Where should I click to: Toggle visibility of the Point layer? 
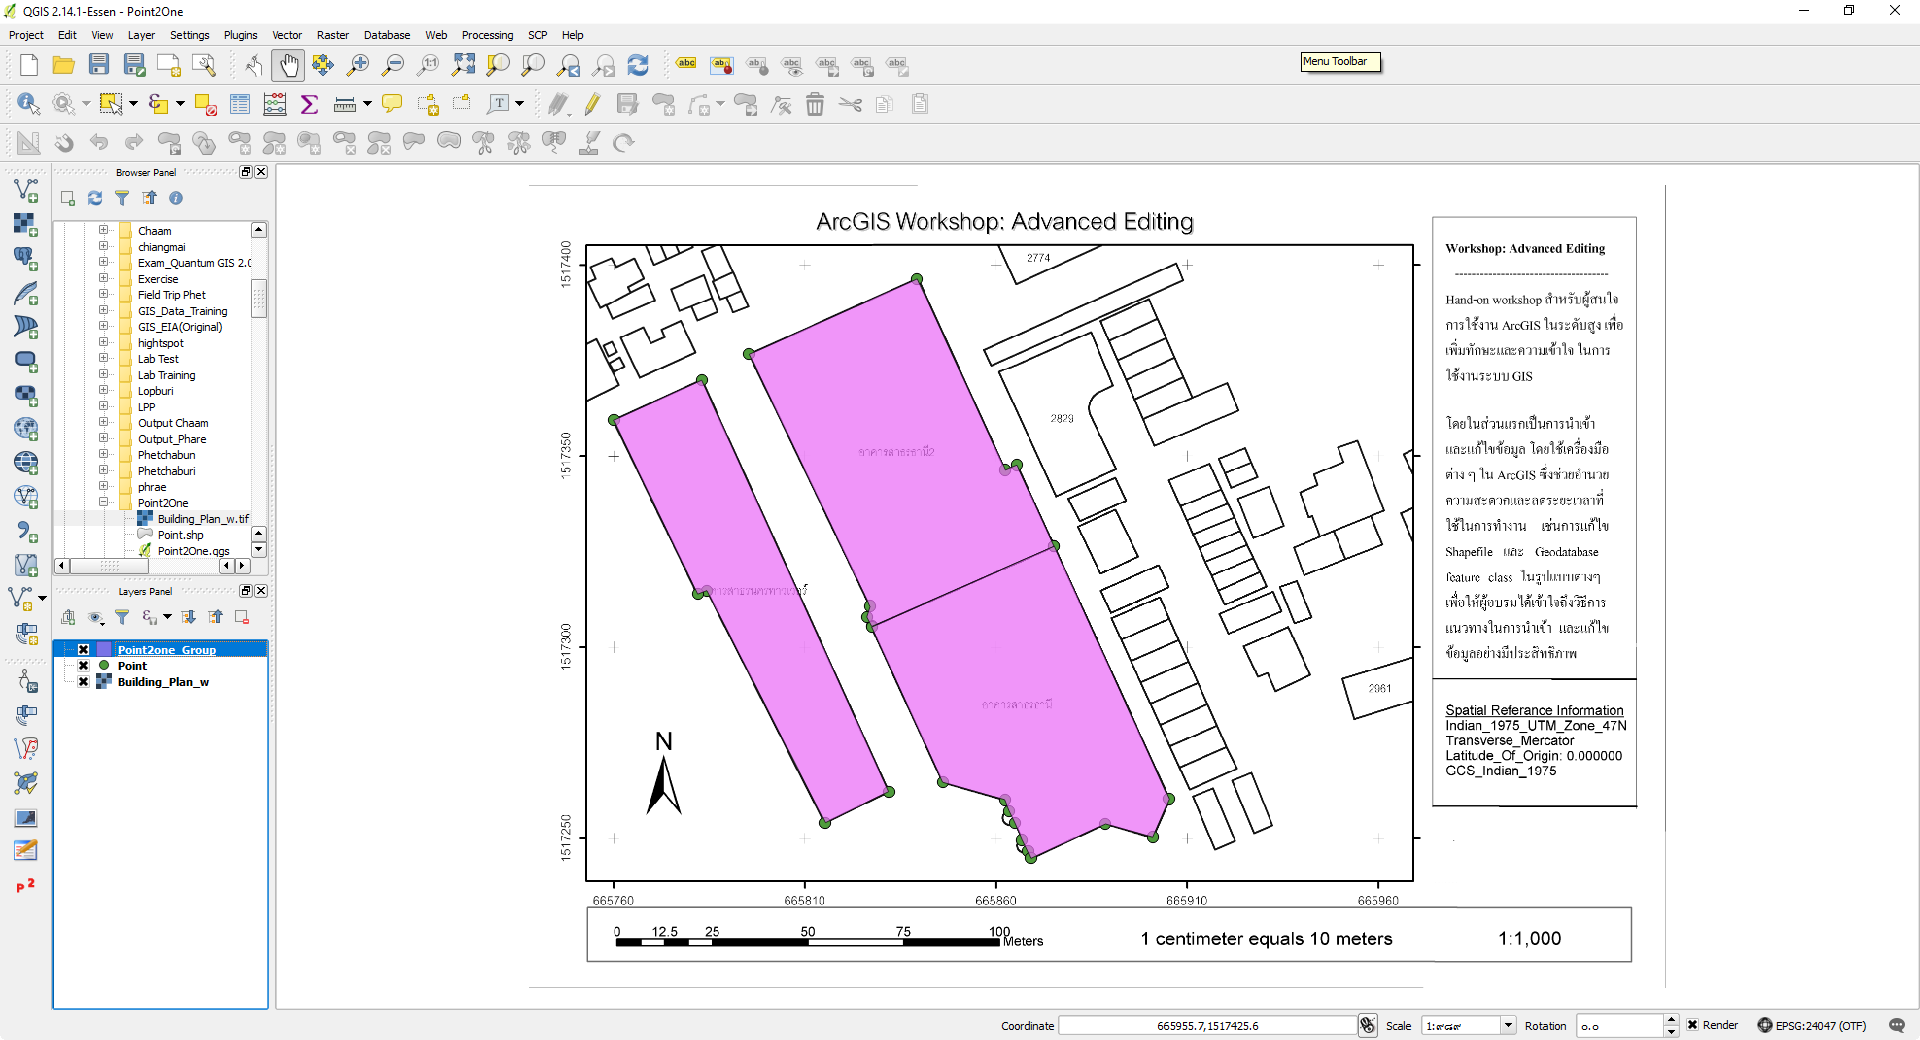84,666
